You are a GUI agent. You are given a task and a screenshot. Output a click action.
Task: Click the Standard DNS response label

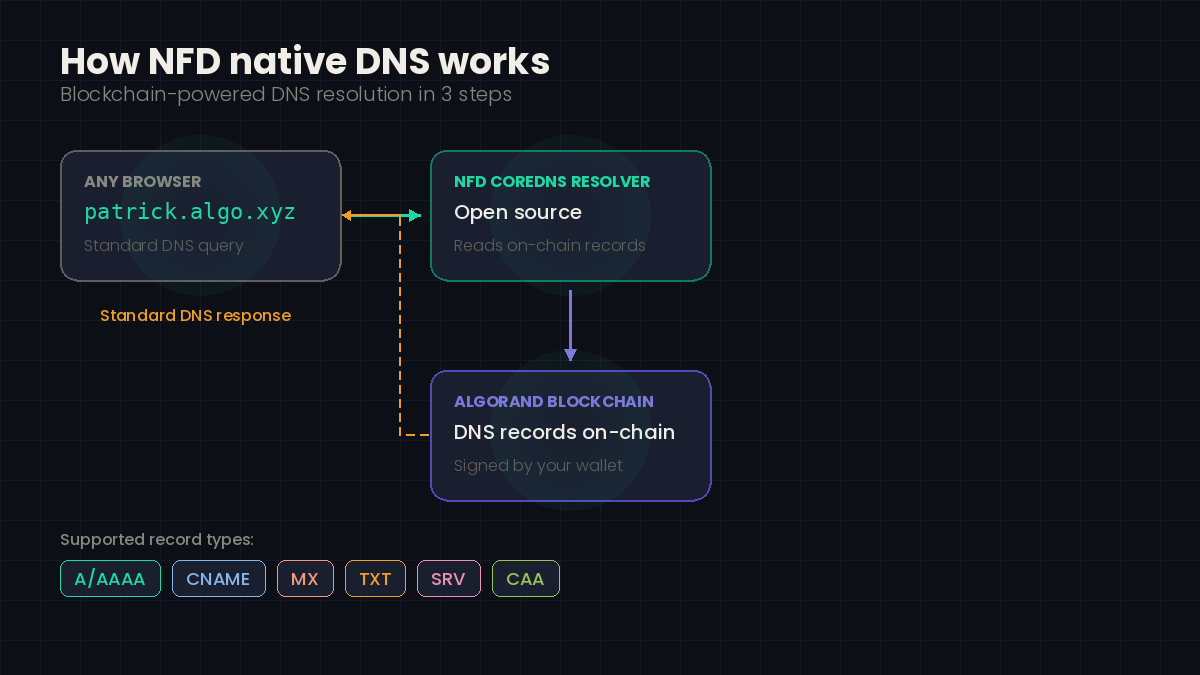click(195, 315)
